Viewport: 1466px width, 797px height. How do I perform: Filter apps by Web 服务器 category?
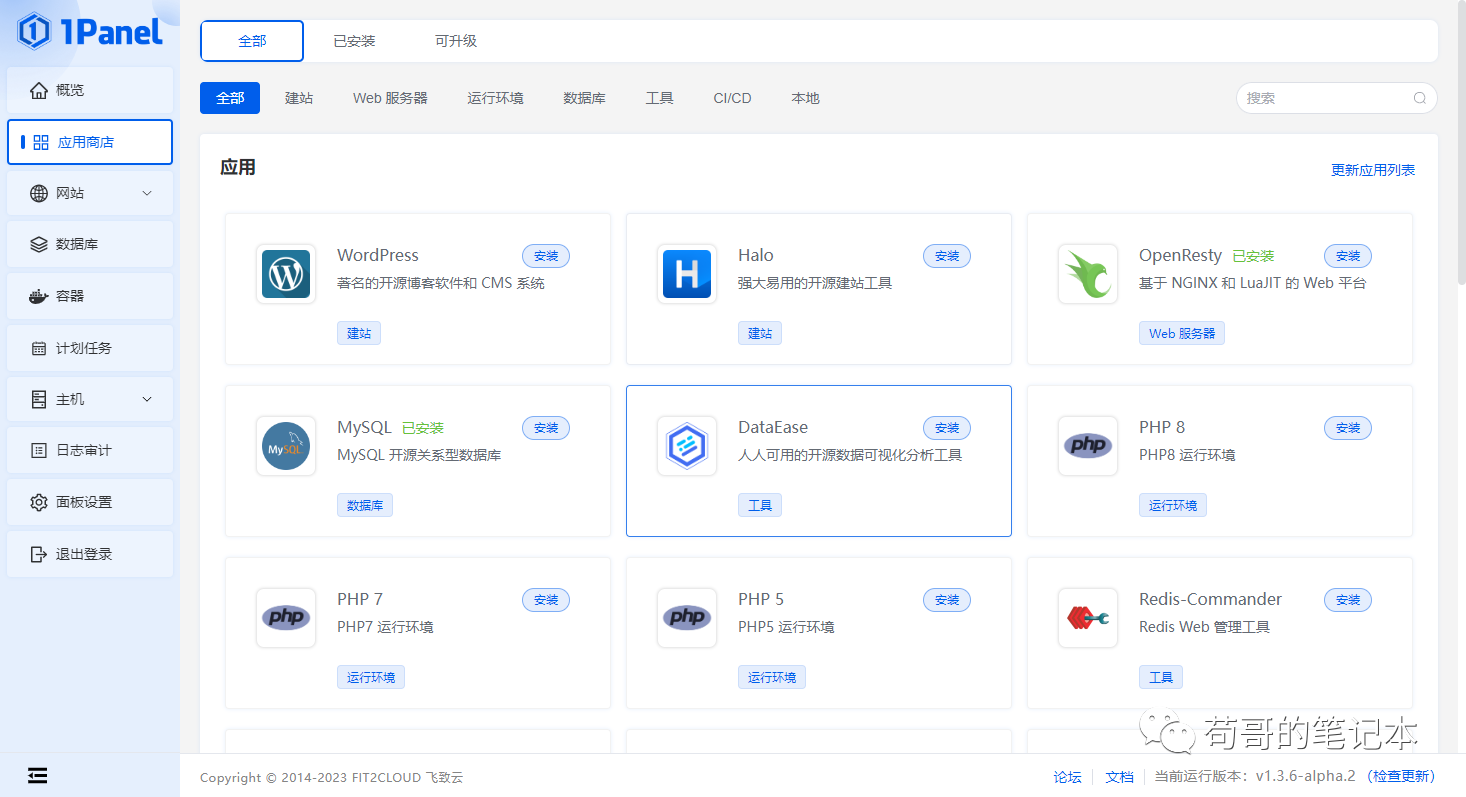tap(390, 98)
